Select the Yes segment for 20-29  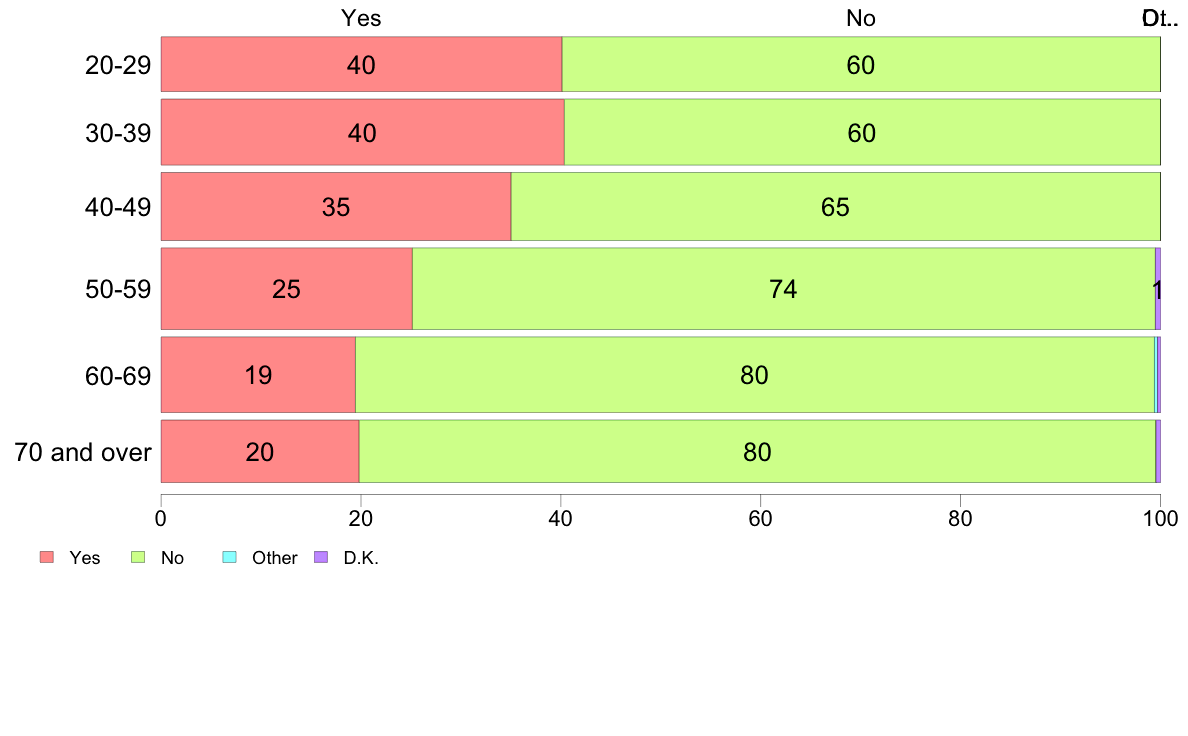pos(361,64)
